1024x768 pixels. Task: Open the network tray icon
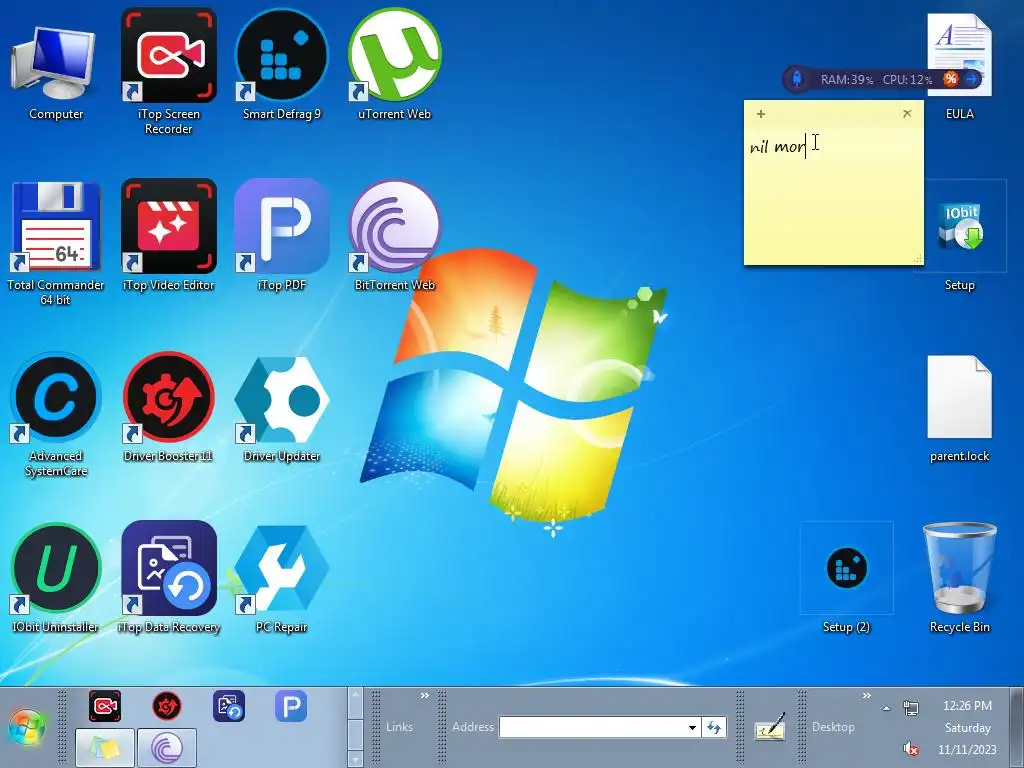910,707
